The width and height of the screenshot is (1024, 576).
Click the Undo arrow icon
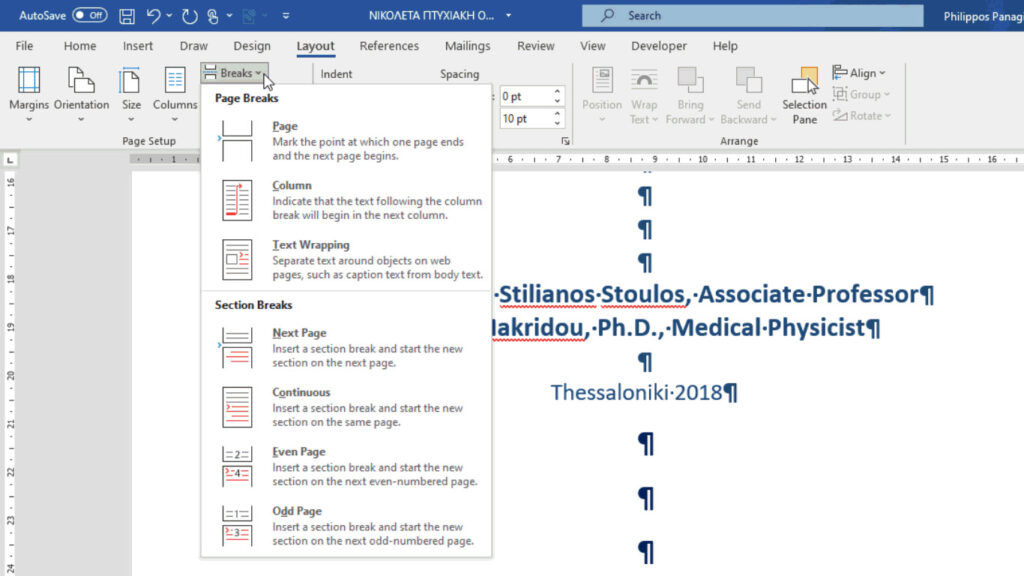click(153, 16)
